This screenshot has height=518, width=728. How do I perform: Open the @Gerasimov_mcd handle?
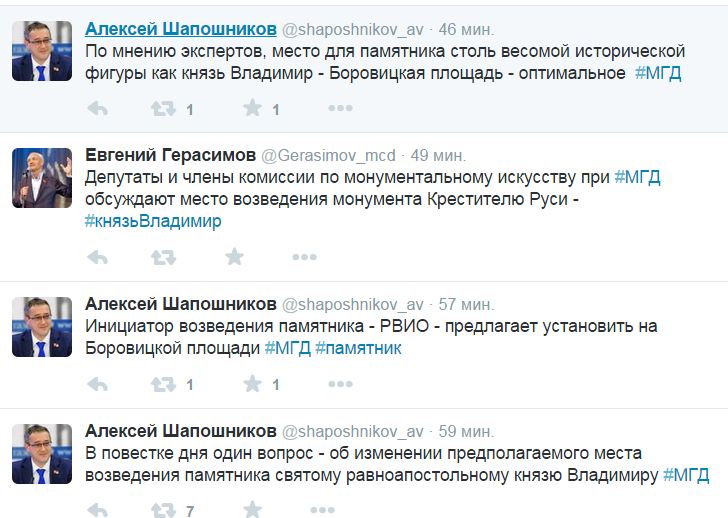pos(328,155)
